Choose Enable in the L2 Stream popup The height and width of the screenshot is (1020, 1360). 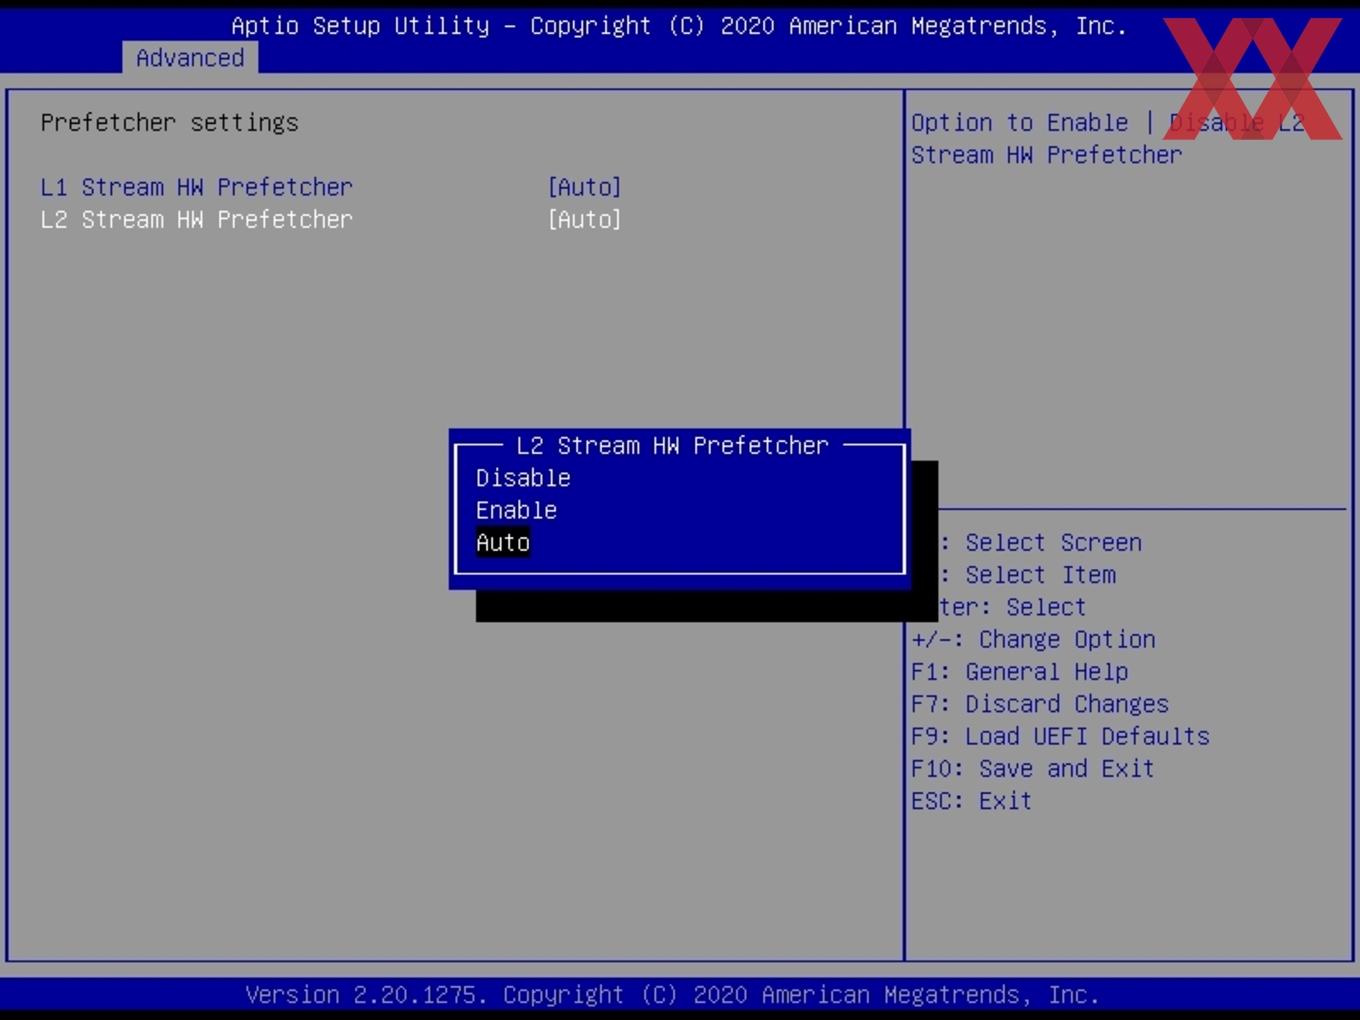[x=516, y=510]
